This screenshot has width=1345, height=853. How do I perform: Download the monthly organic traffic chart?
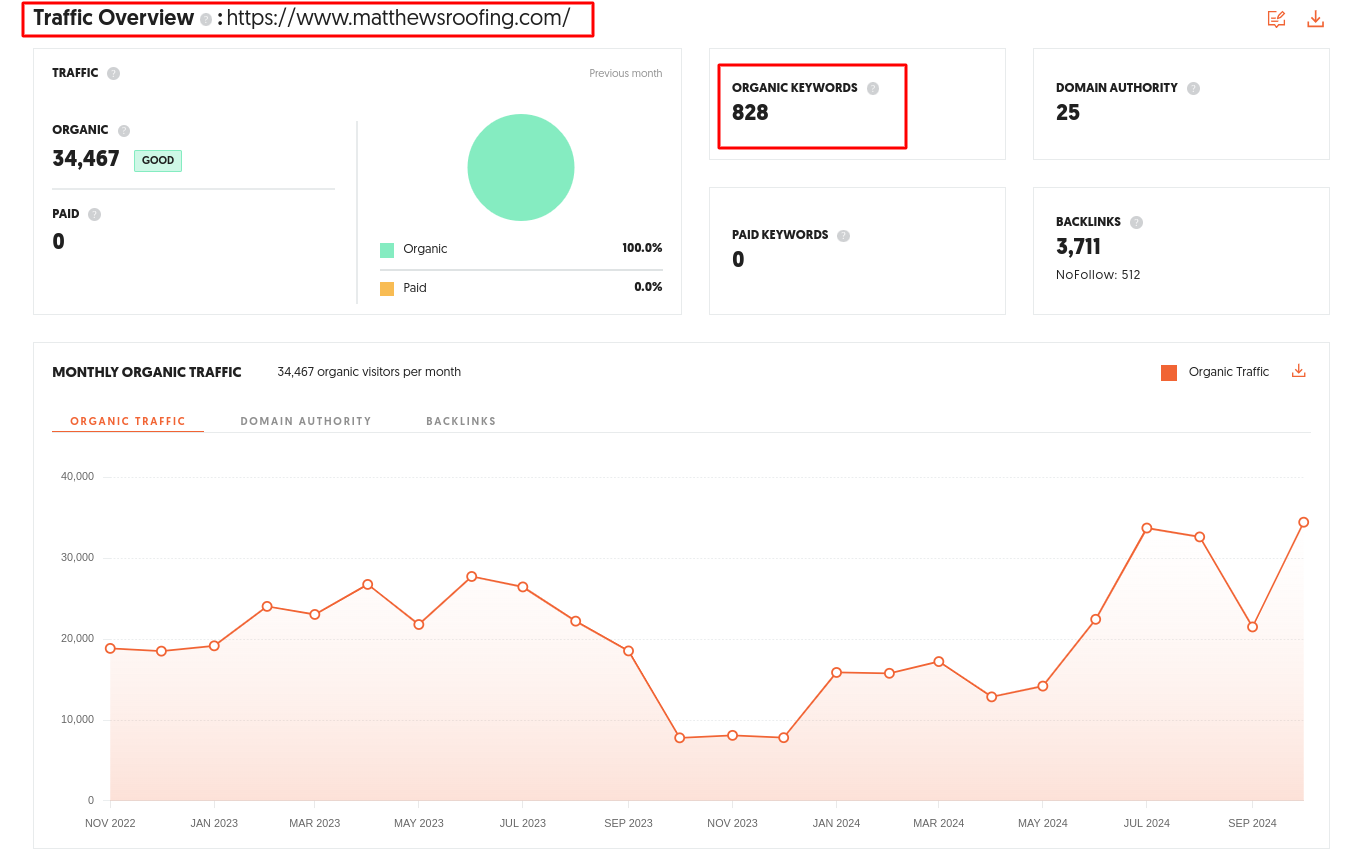pos(1299,371)
